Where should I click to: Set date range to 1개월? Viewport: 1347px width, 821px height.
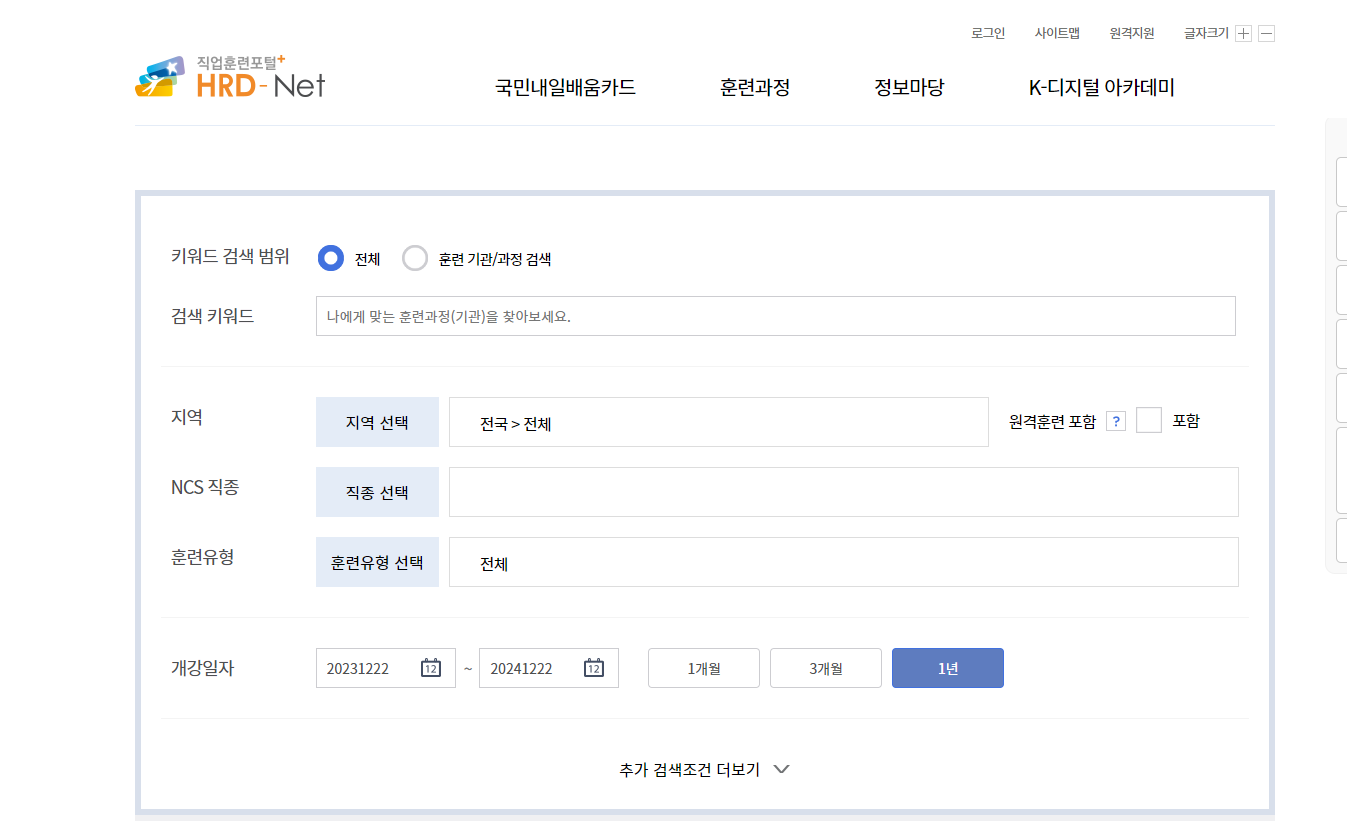tap(704, 668)
